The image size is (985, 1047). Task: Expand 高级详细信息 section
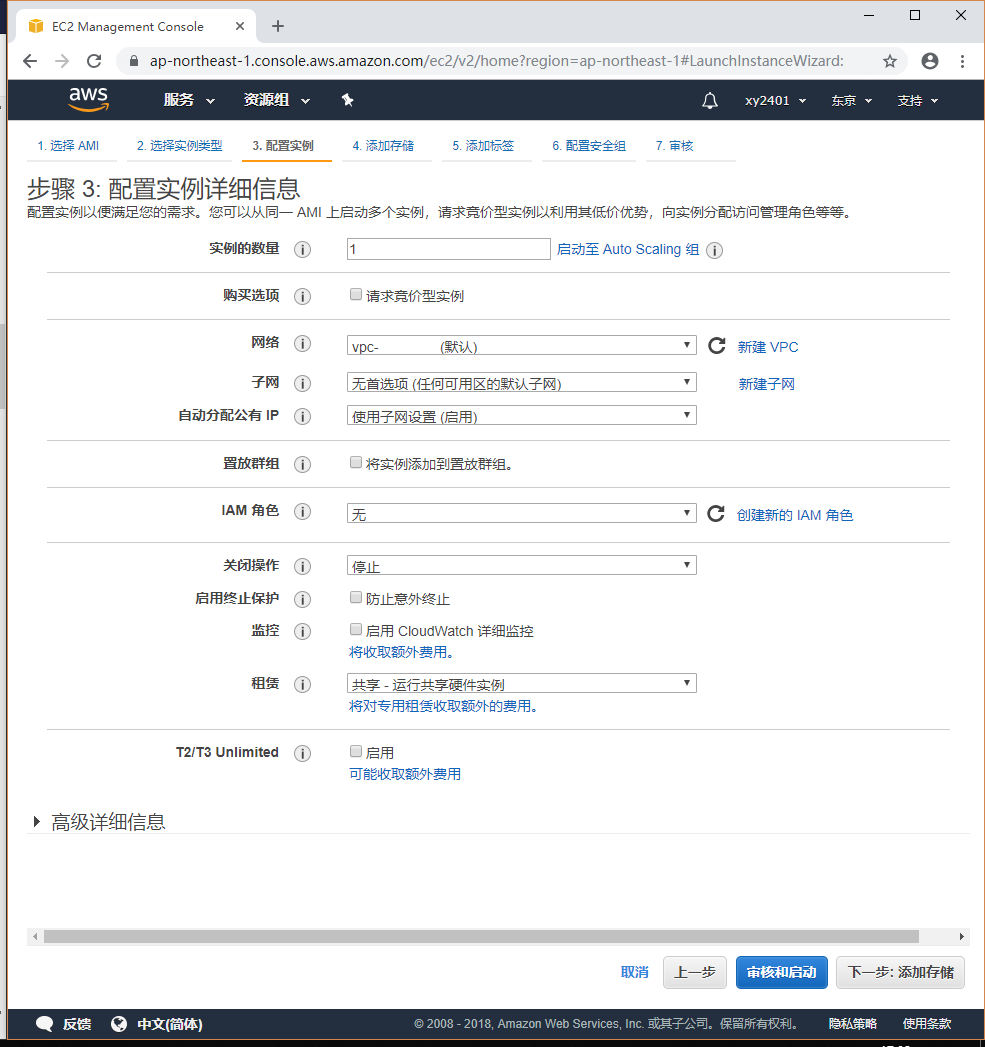tap(99, 822)
